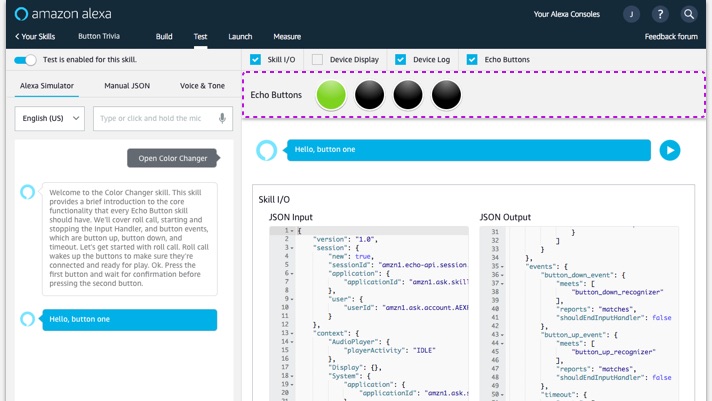Switch to Manual JSON tab
Viewport: 712px width, 401px height.
coord(127,86)
